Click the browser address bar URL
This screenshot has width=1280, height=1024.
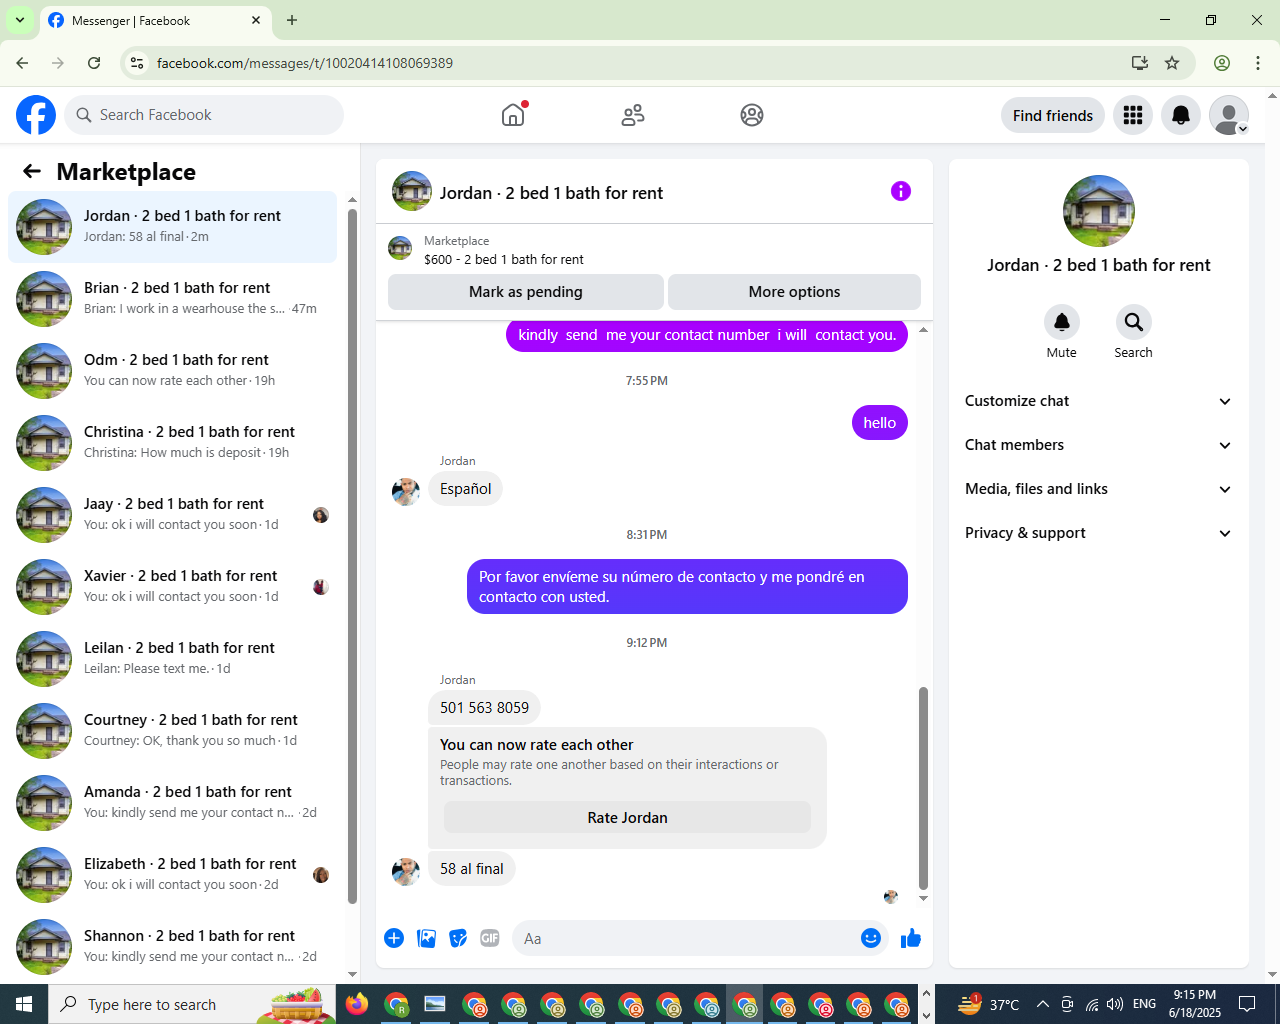[305, 63]
